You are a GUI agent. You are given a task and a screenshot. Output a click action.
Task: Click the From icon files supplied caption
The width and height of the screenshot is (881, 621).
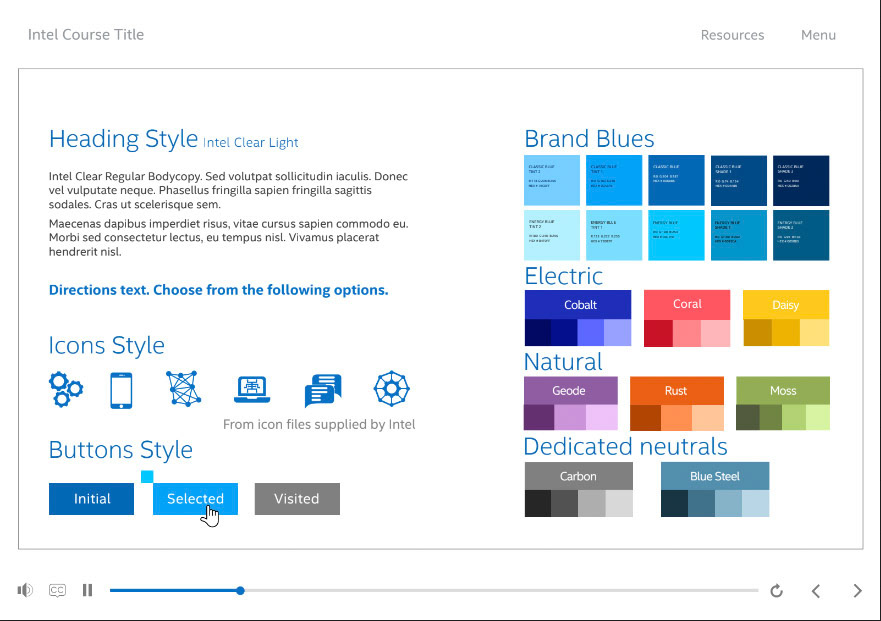tap(319, 424)
